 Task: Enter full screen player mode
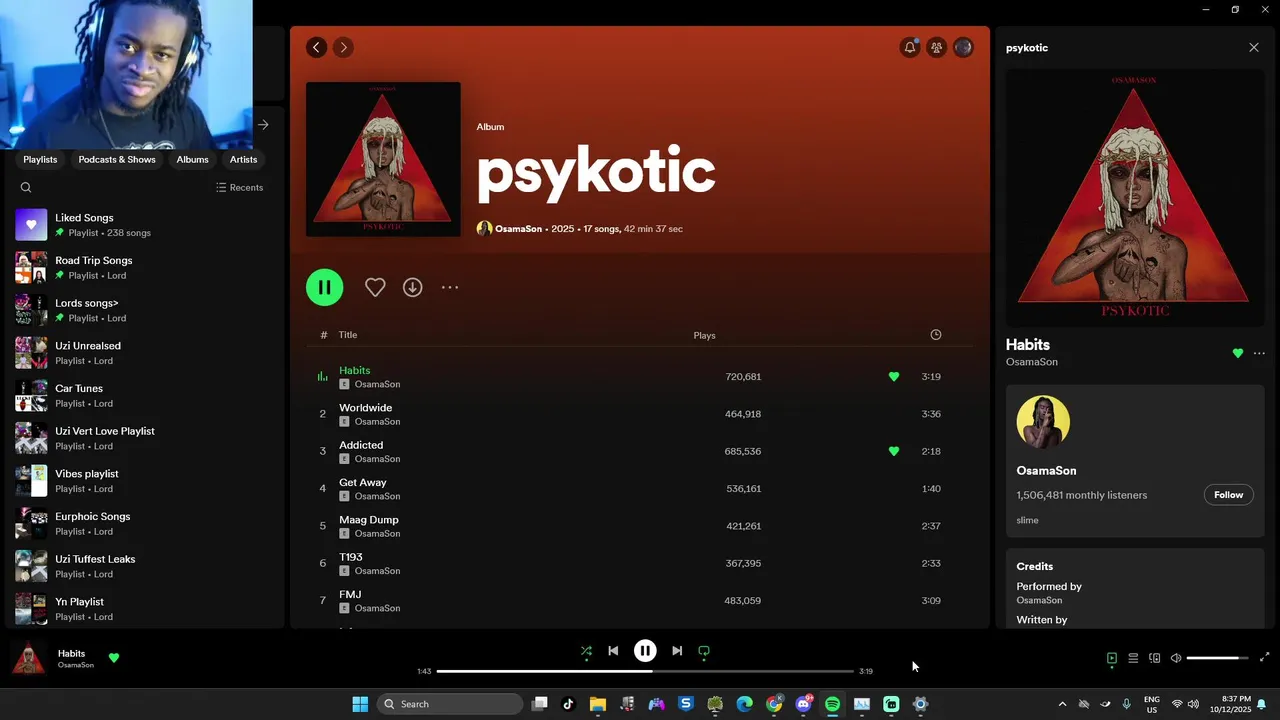[1264, 657]
